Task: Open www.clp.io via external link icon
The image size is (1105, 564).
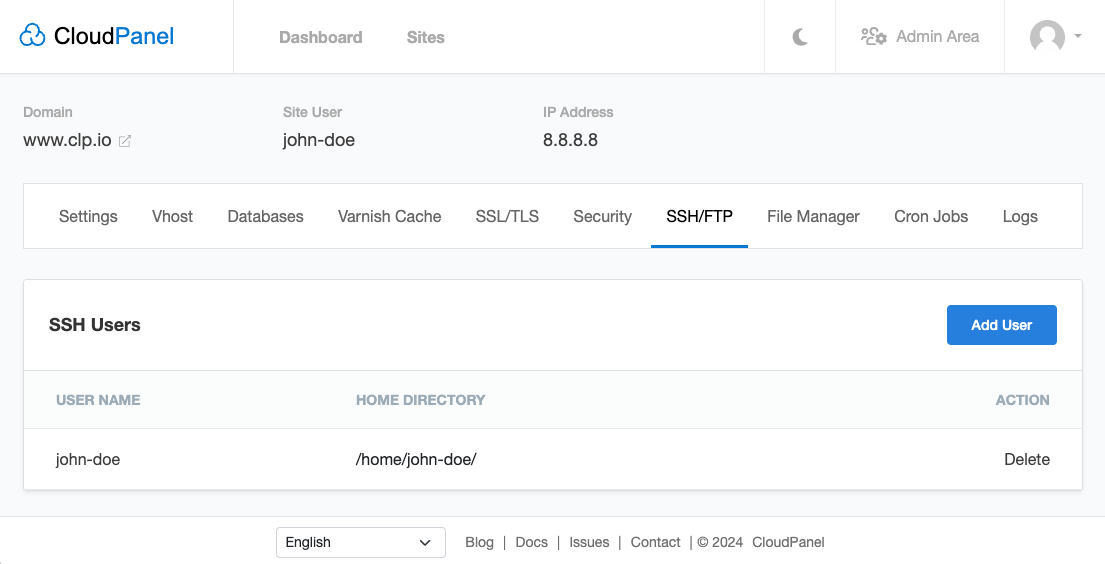Action: 125,141
